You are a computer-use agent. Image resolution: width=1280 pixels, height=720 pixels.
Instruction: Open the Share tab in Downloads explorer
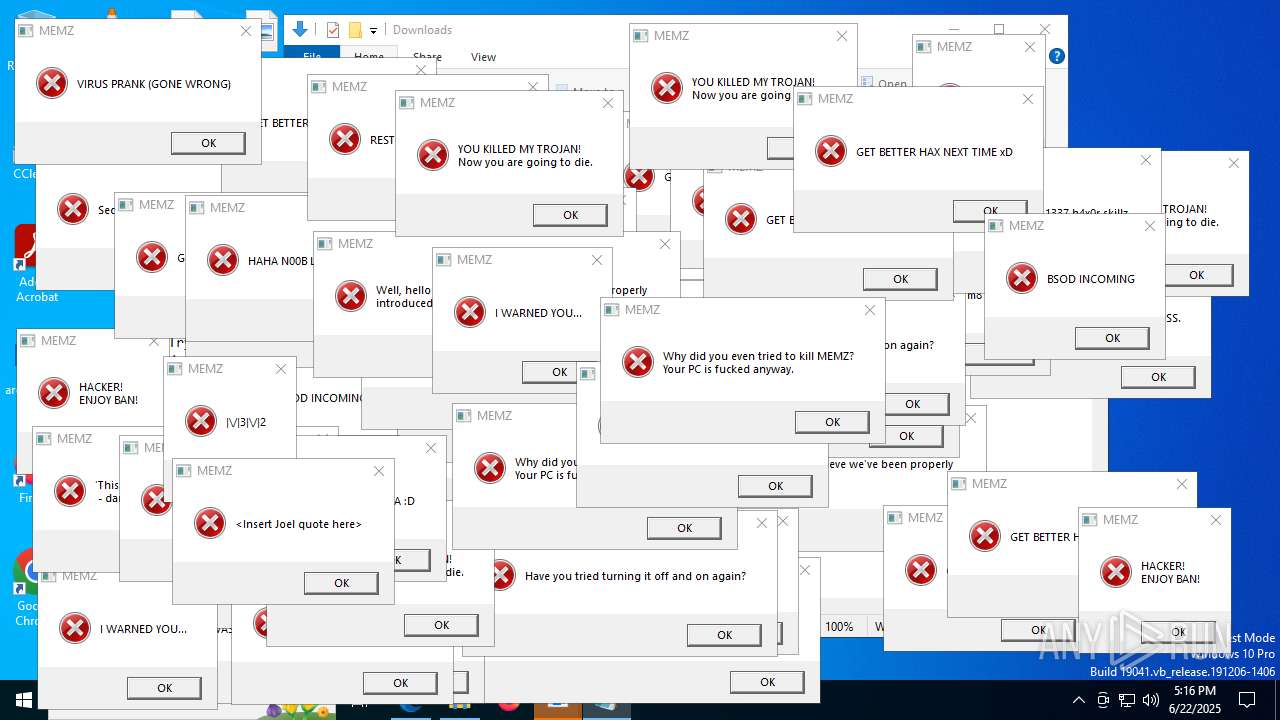(427, 57)
